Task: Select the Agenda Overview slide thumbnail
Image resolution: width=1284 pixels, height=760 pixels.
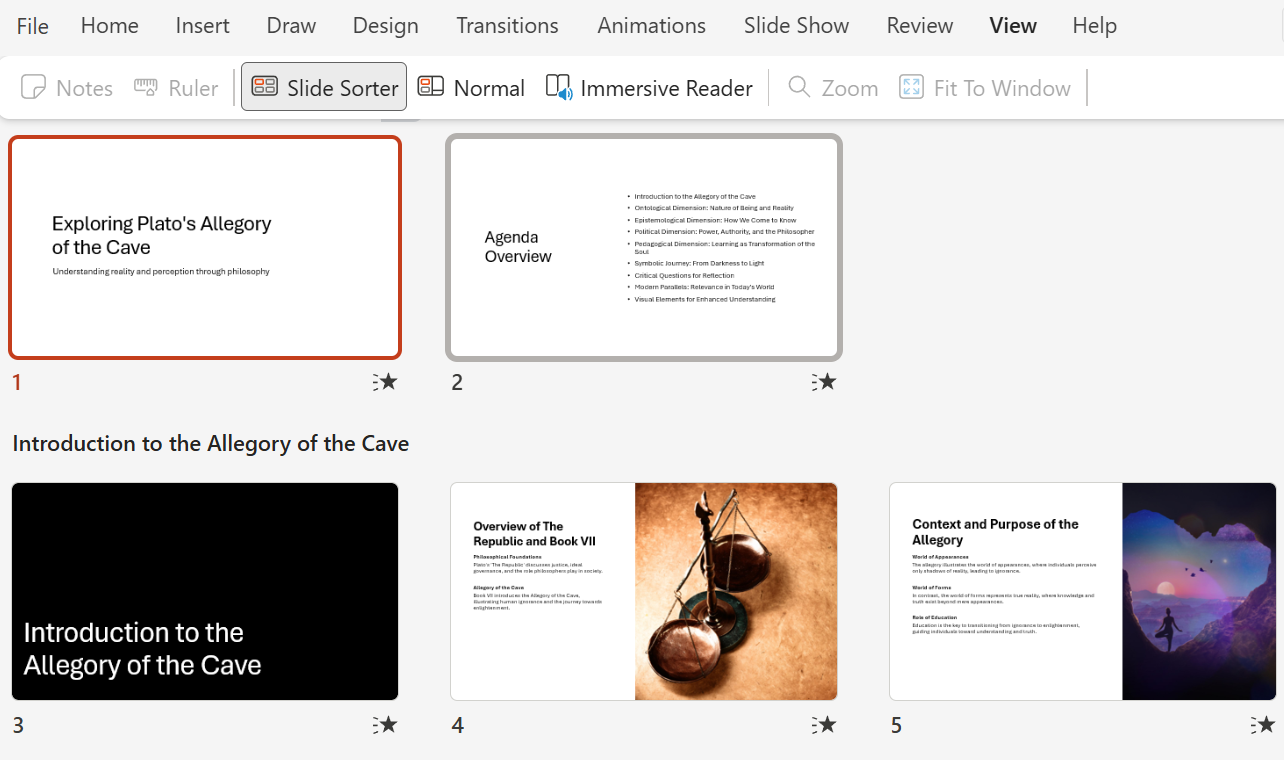Action: pos(644,247)
